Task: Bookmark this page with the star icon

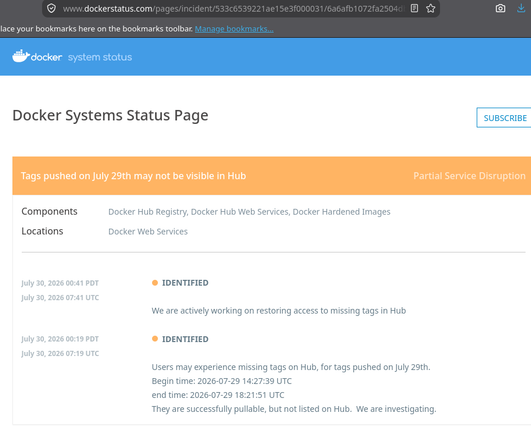Action: click(x=430, y=8)
